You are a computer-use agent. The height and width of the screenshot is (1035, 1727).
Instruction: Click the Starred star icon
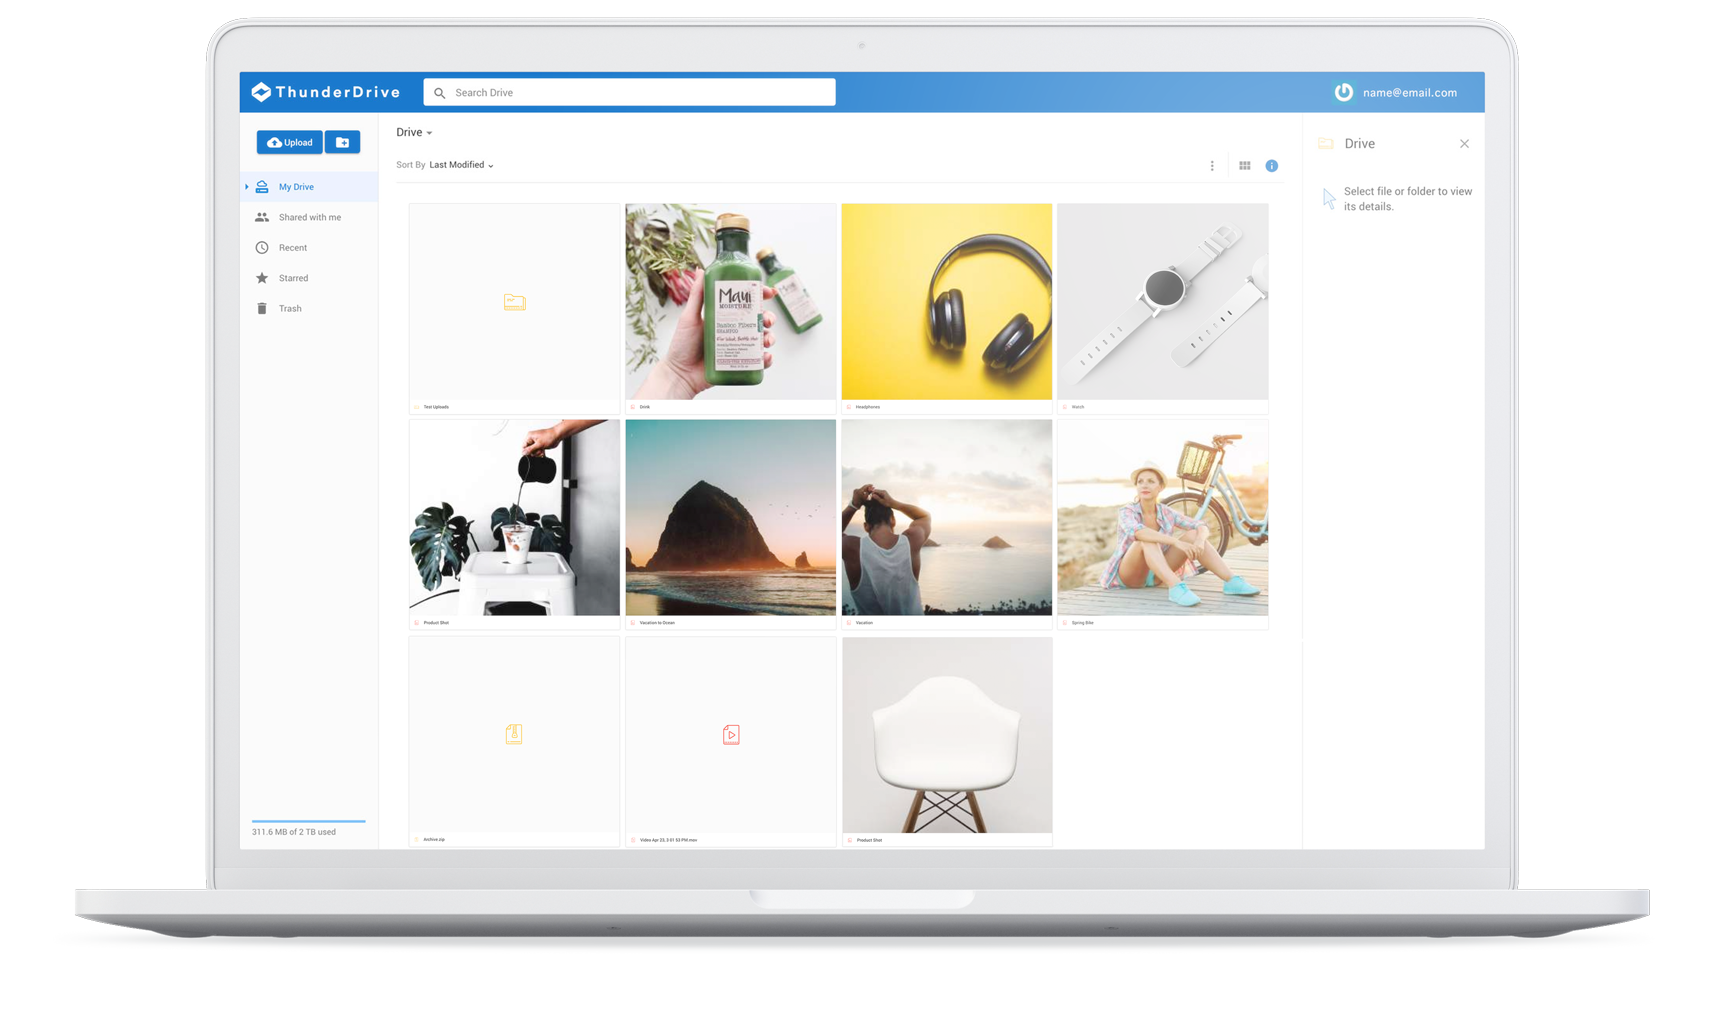pos(262,278)
